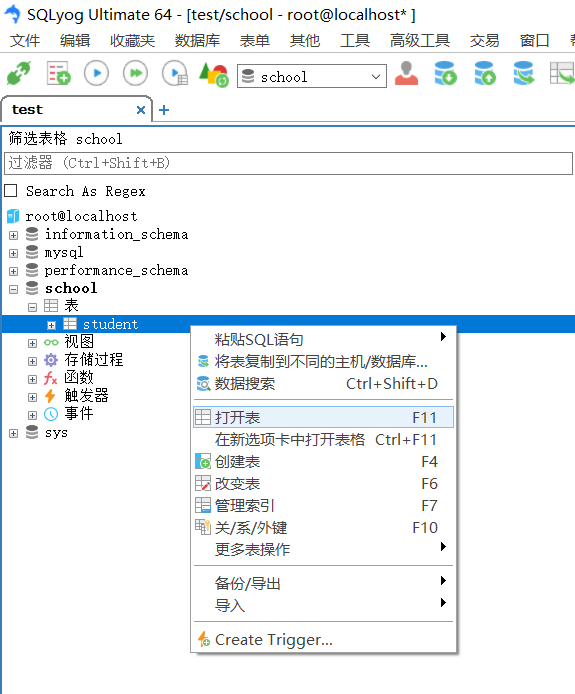Choose 关系/外键 in context menu
The image size is (575, 694).
click(x=324, y=528)
